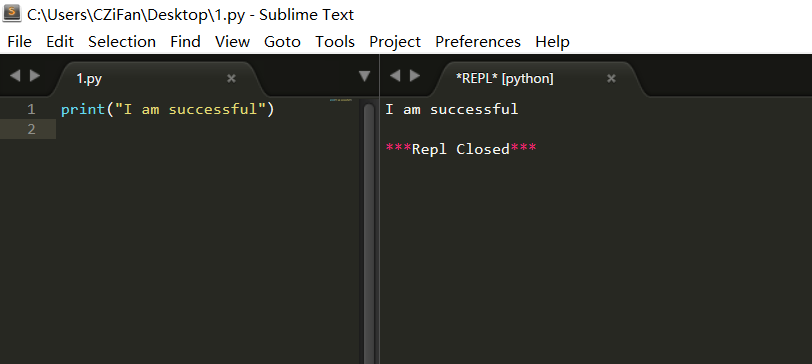Open the Help menu
812x364 pixels.
point(553,41)
